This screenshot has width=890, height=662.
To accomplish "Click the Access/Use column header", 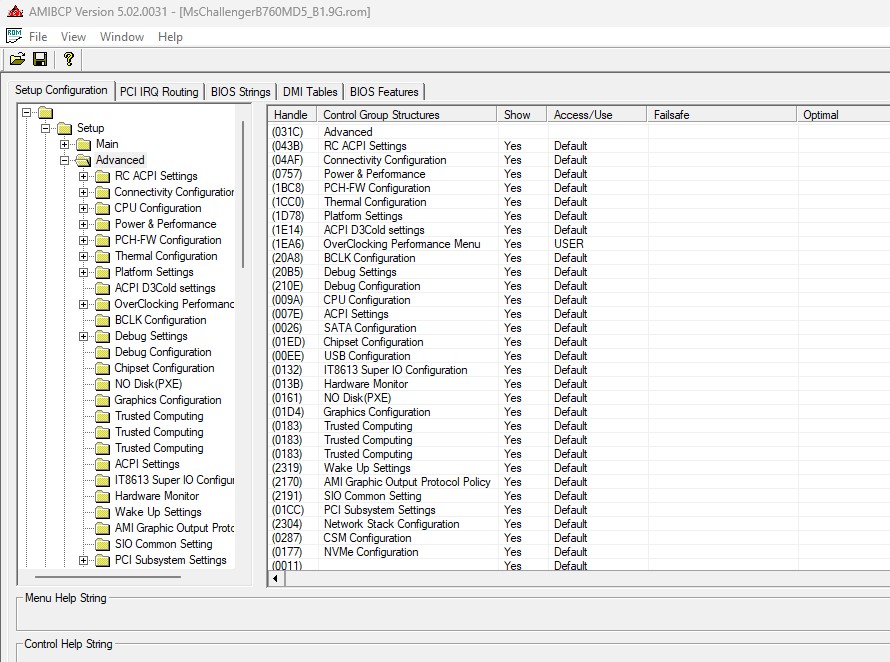I will pyautogui.click(x=597, y=115).
